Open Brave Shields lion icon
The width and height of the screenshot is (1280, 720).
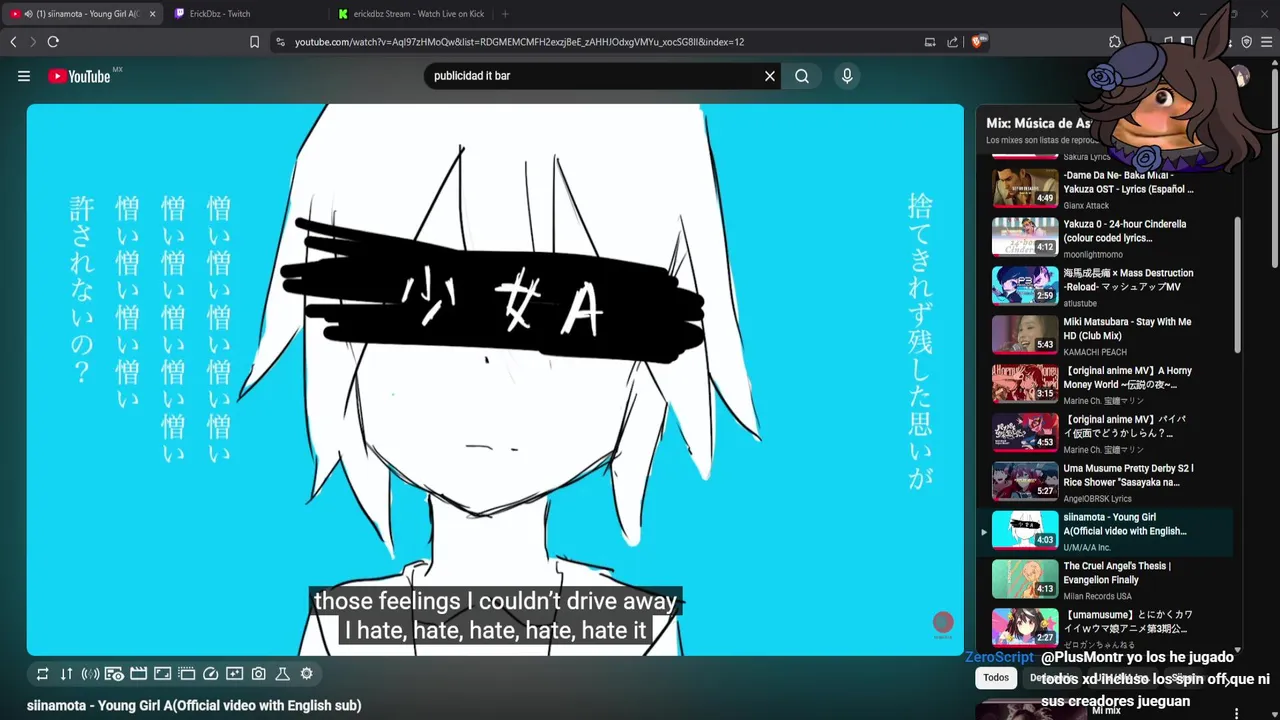pos(977,42)
